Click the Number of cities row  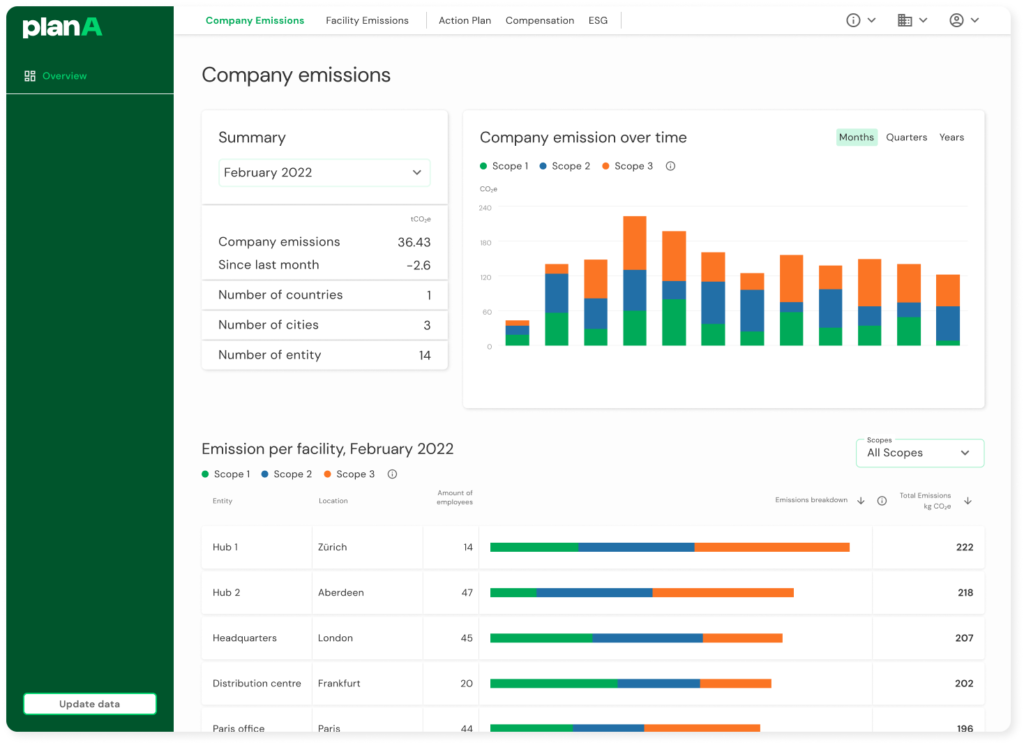(x=325, y=325)
